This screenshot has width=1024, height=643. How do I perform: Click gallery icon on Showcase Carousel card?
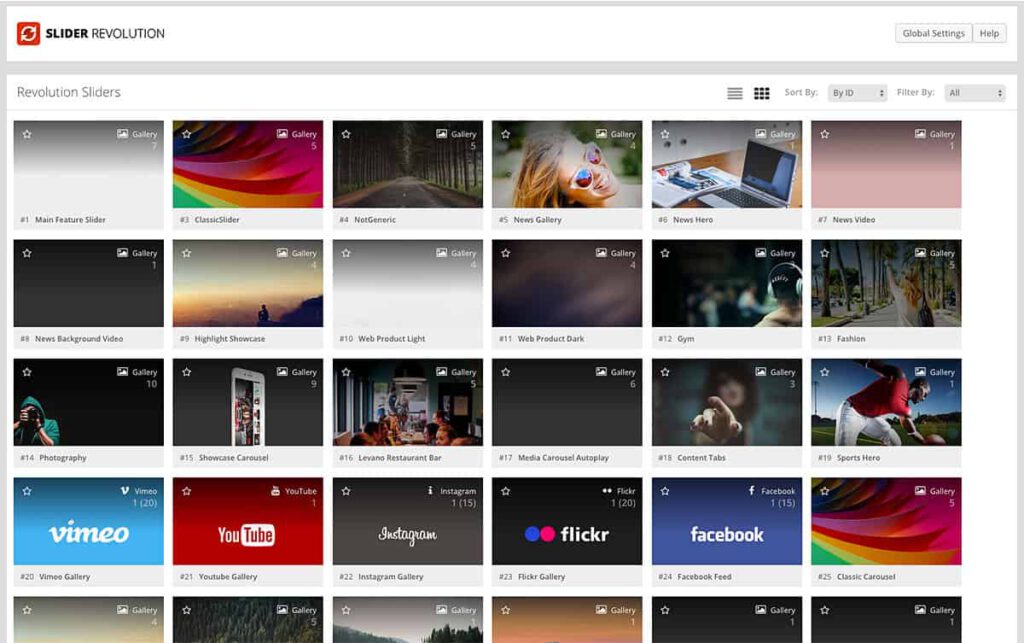282,371
